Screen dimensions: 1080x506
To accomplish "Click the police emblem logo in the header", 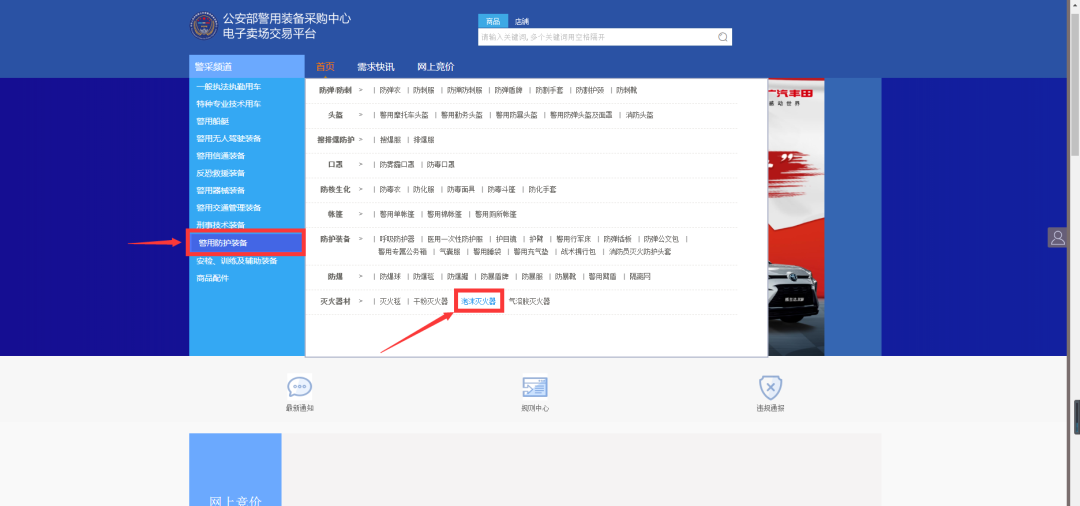I will point(203,25).
